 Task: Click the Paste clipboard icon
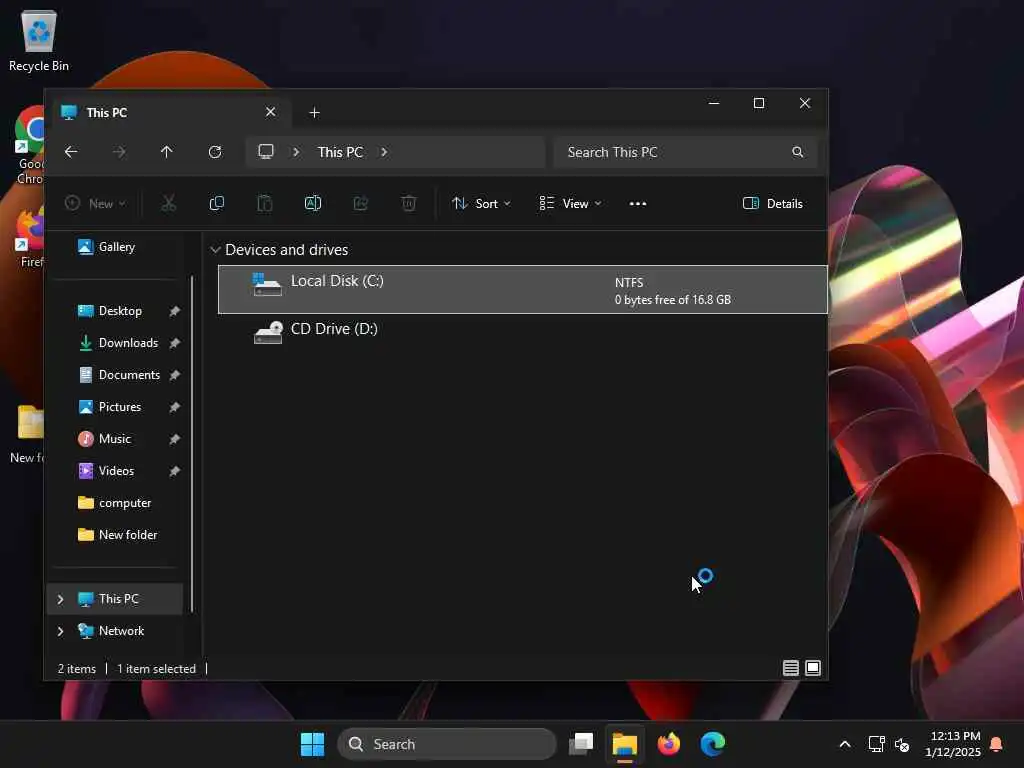click(264, 203)
